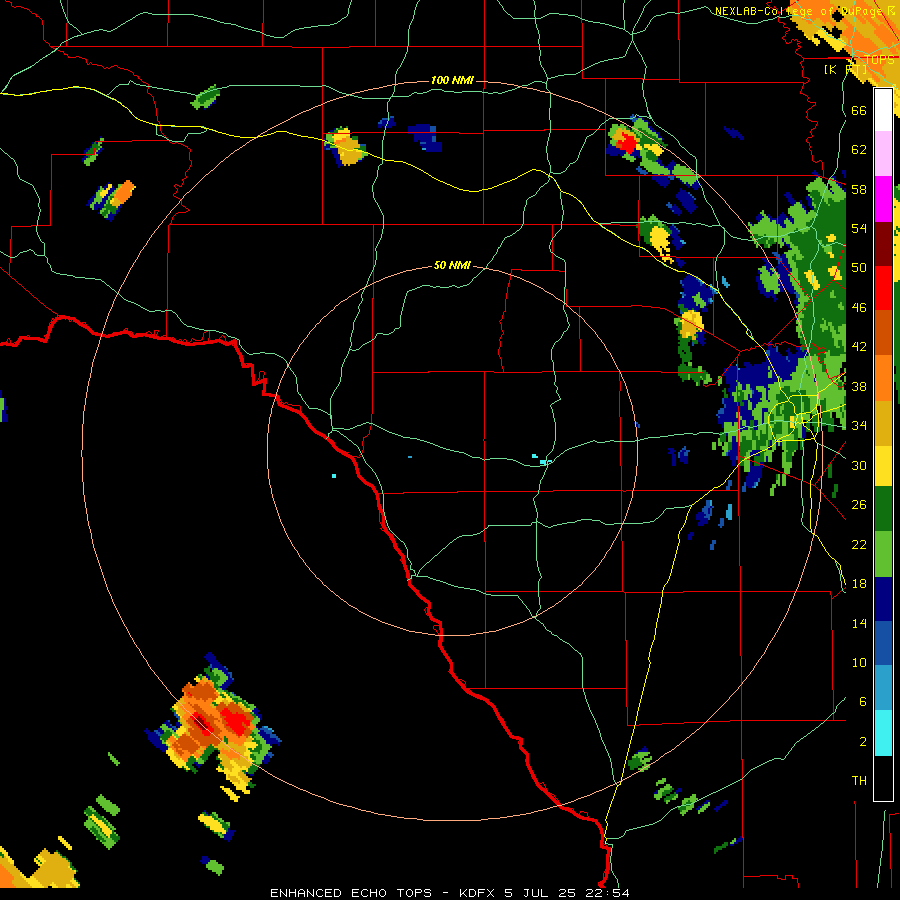Click the "22" legend value
Viewport: 900px width, 900px height.
[859, 544]
